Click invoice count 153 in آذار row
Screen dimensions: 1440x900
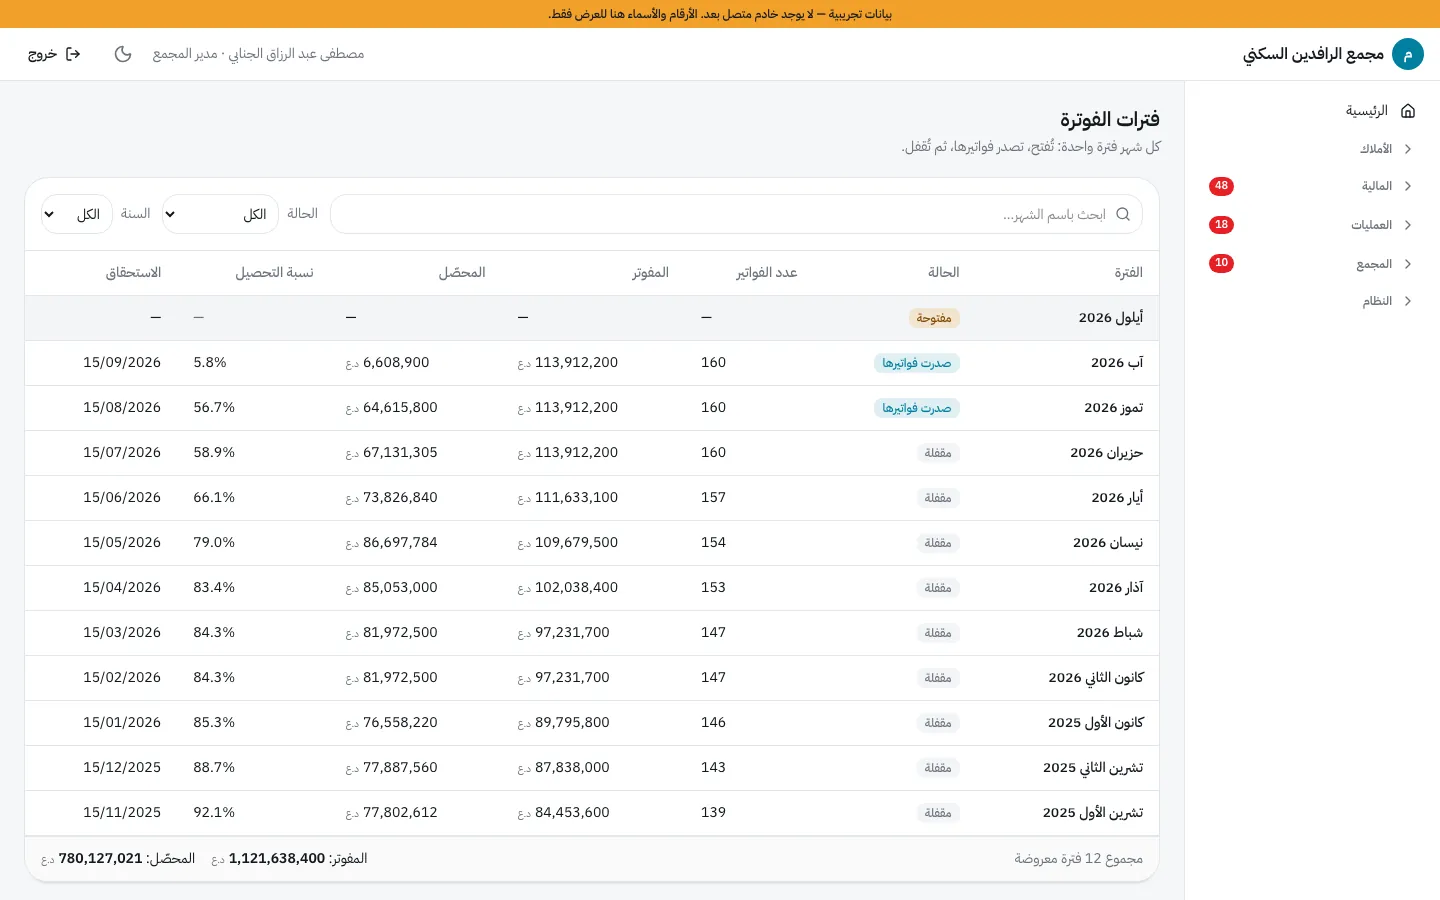point(713,588)
